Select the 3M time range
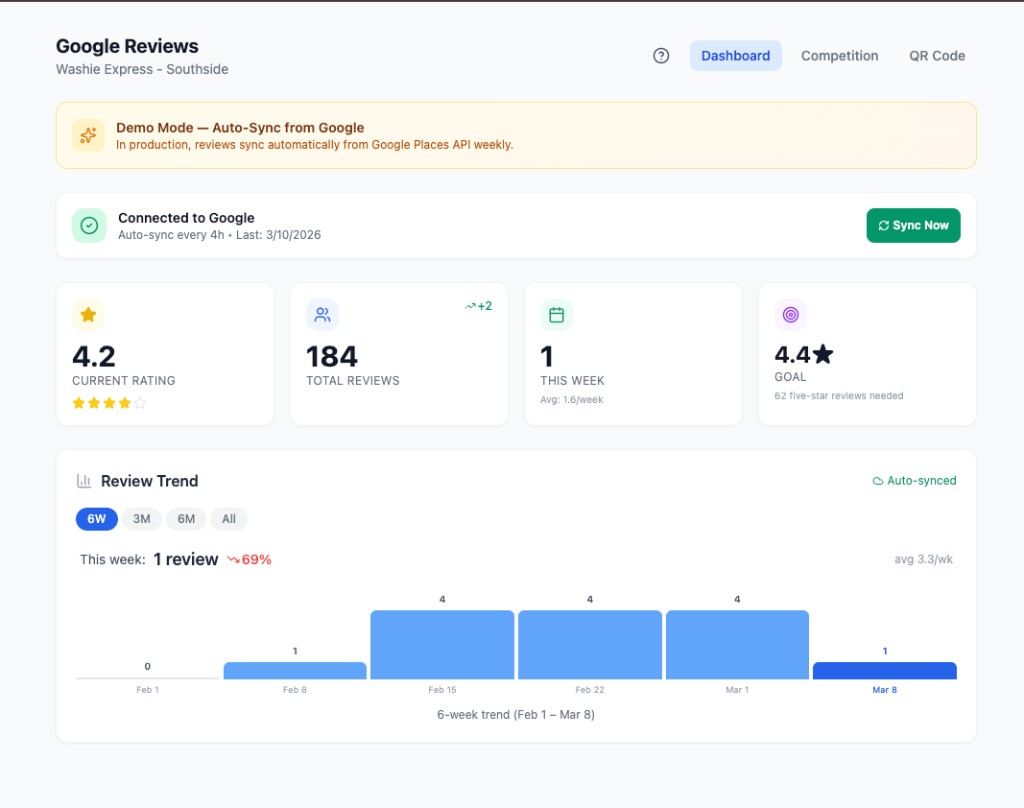This screenshot has height=808, width=1024. [142, 519]
